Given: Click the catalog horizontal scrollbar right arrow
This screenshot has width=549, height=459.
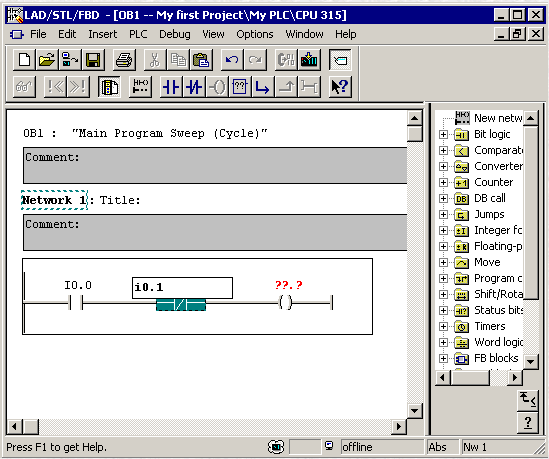Looking at the screenshot, I should tap(515, 378).
